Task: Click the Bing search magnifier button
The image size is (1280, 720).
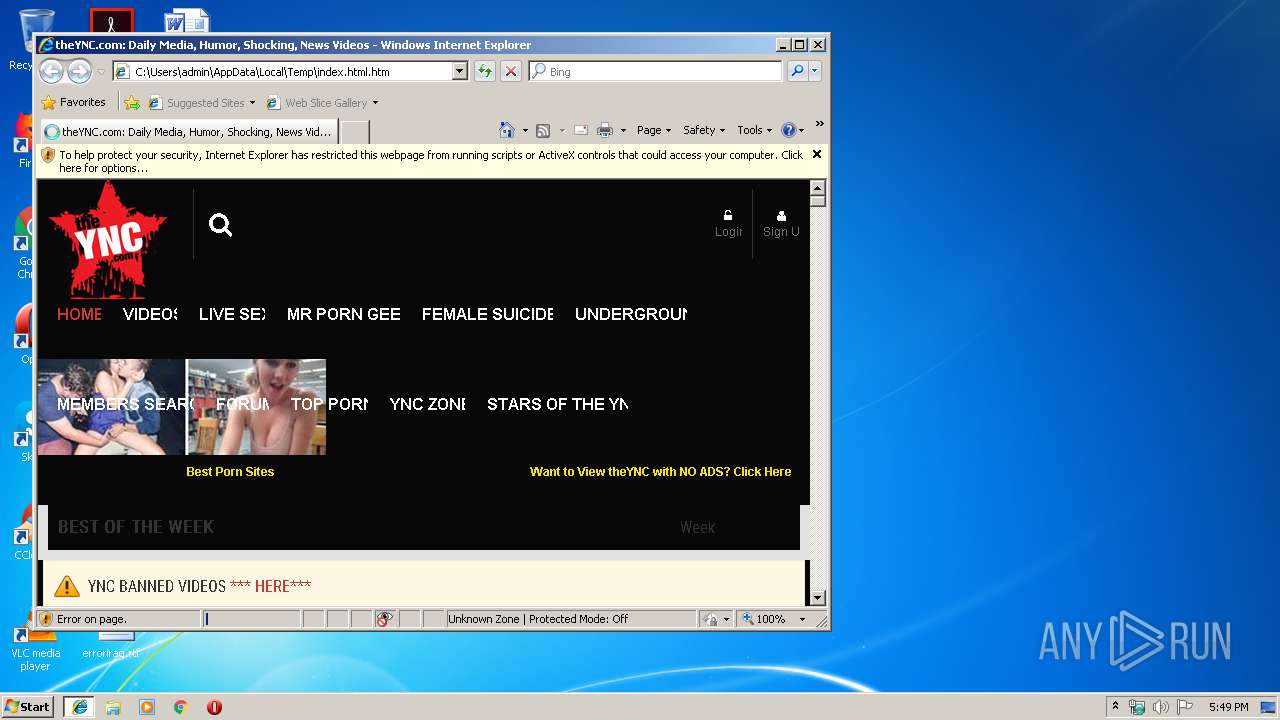Action: click(x=796, y=71)
